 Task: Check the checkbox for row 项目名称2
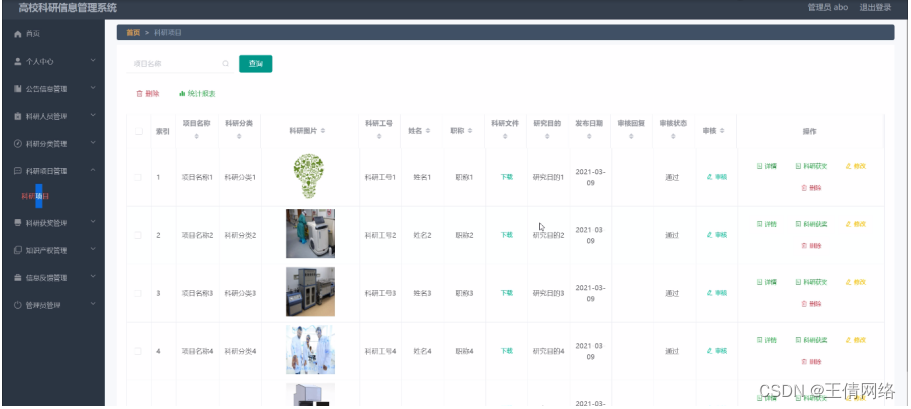[138, 235]
